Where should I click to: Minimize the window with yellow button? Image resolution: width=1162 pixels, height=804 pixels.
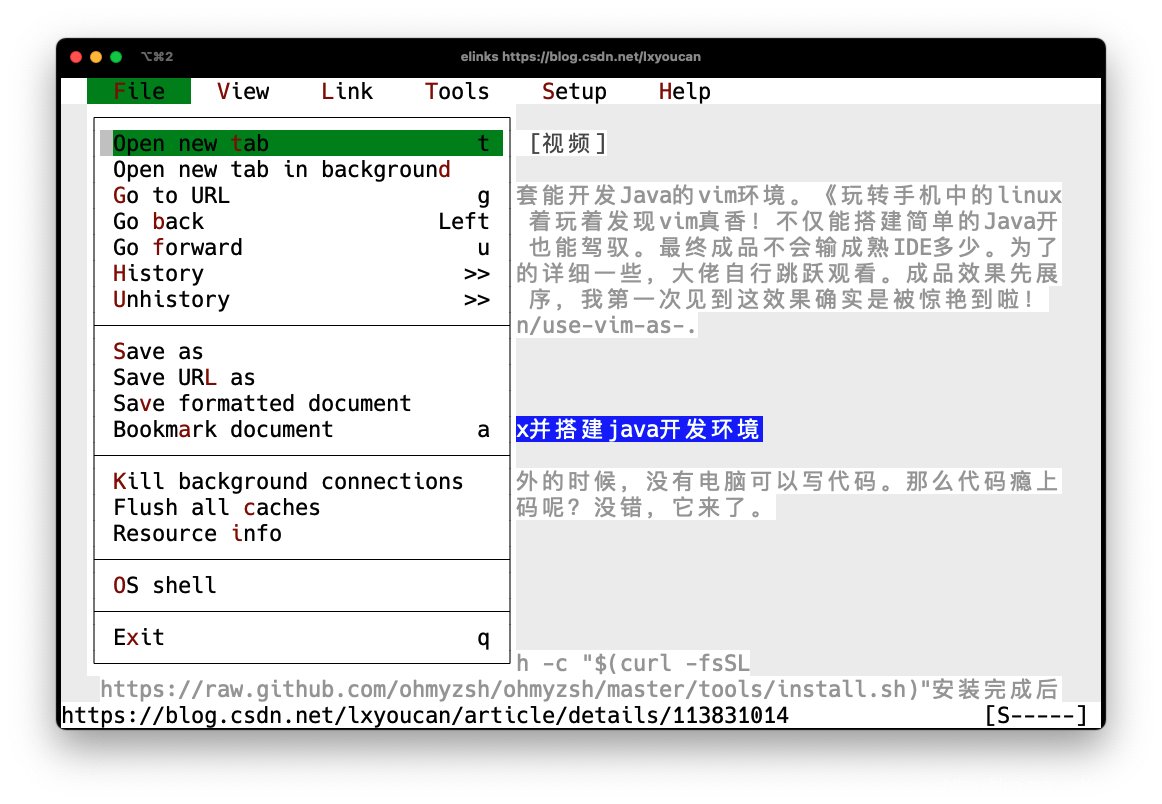click(96, 57)
